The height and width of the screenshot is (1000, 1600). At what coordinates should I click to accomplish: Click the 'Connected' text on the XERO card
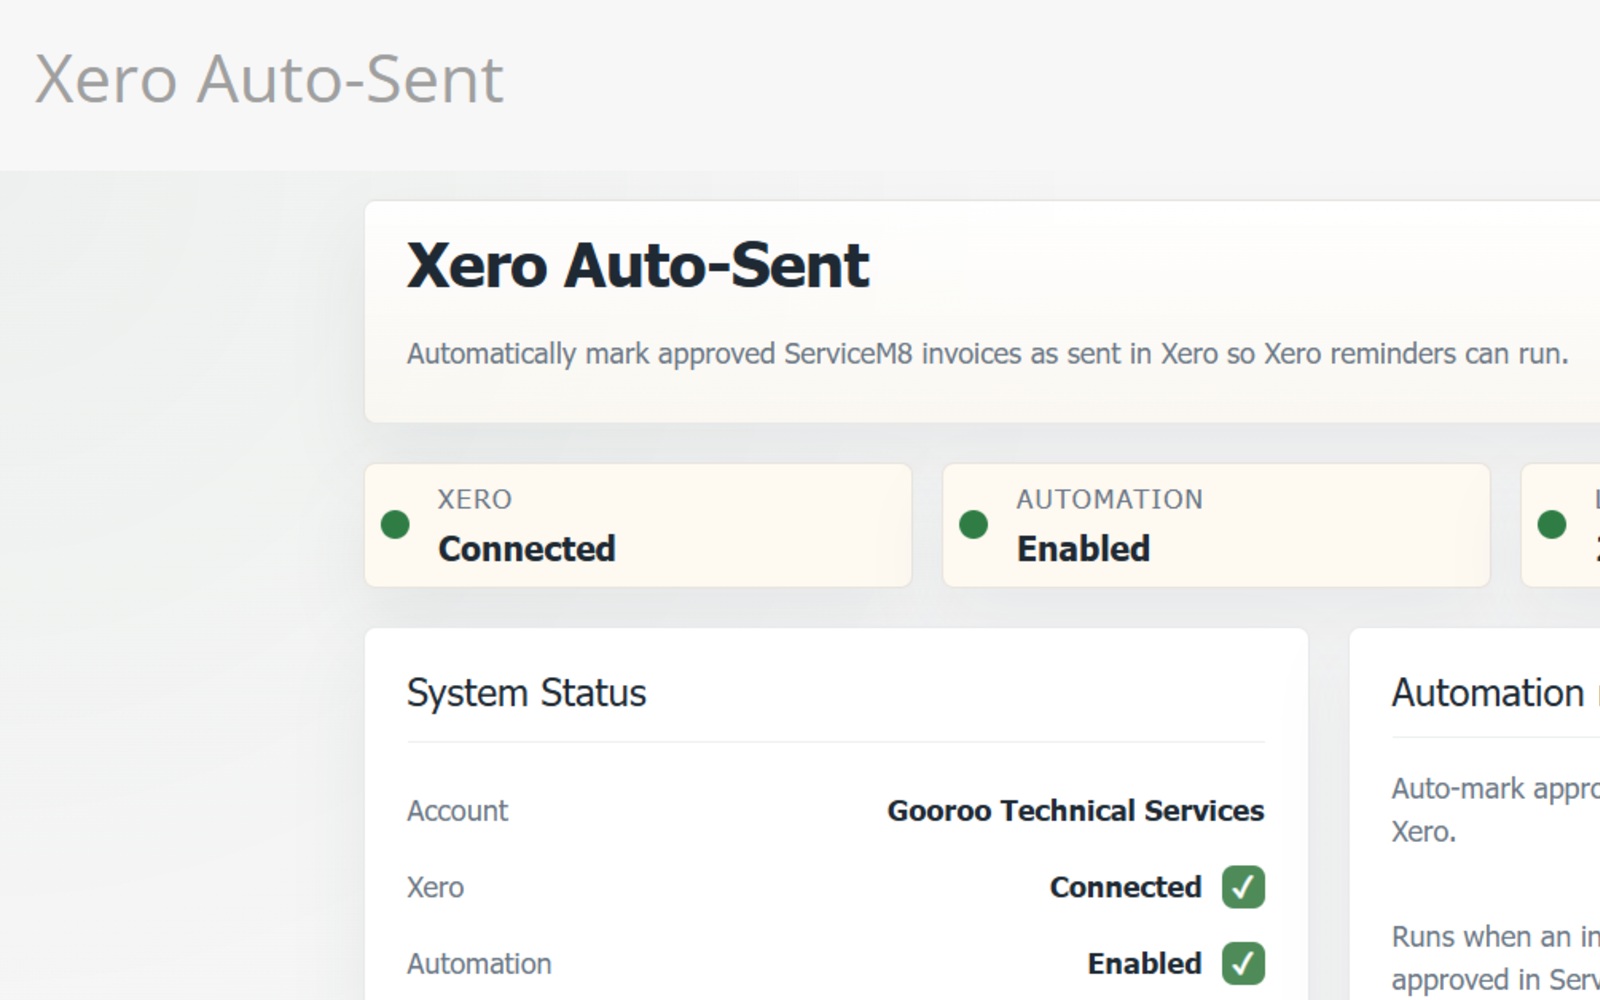[x=527, y=549]
